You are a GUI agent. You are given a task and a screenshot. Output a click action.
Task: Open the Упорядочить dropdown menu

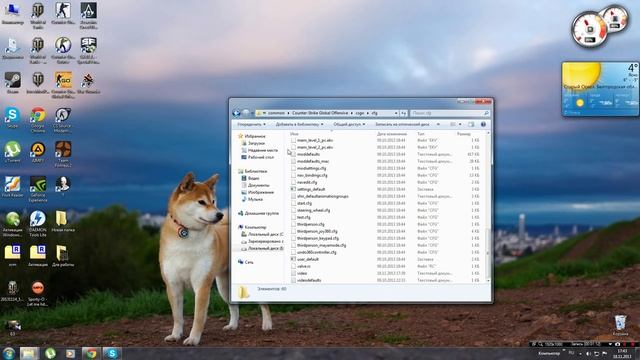click(x=251, y=124)
